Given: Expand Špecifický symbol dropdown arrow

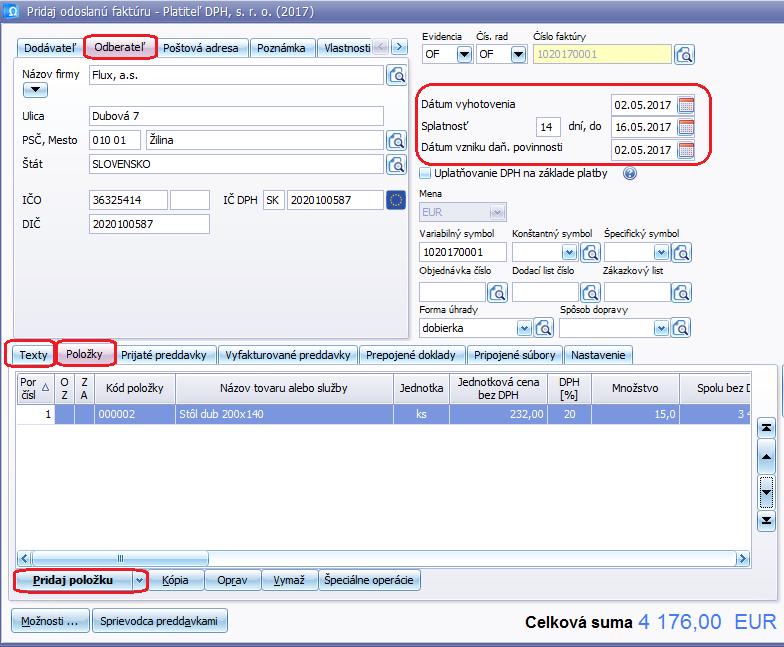Looking at the screenshot, I should (662, 252).
